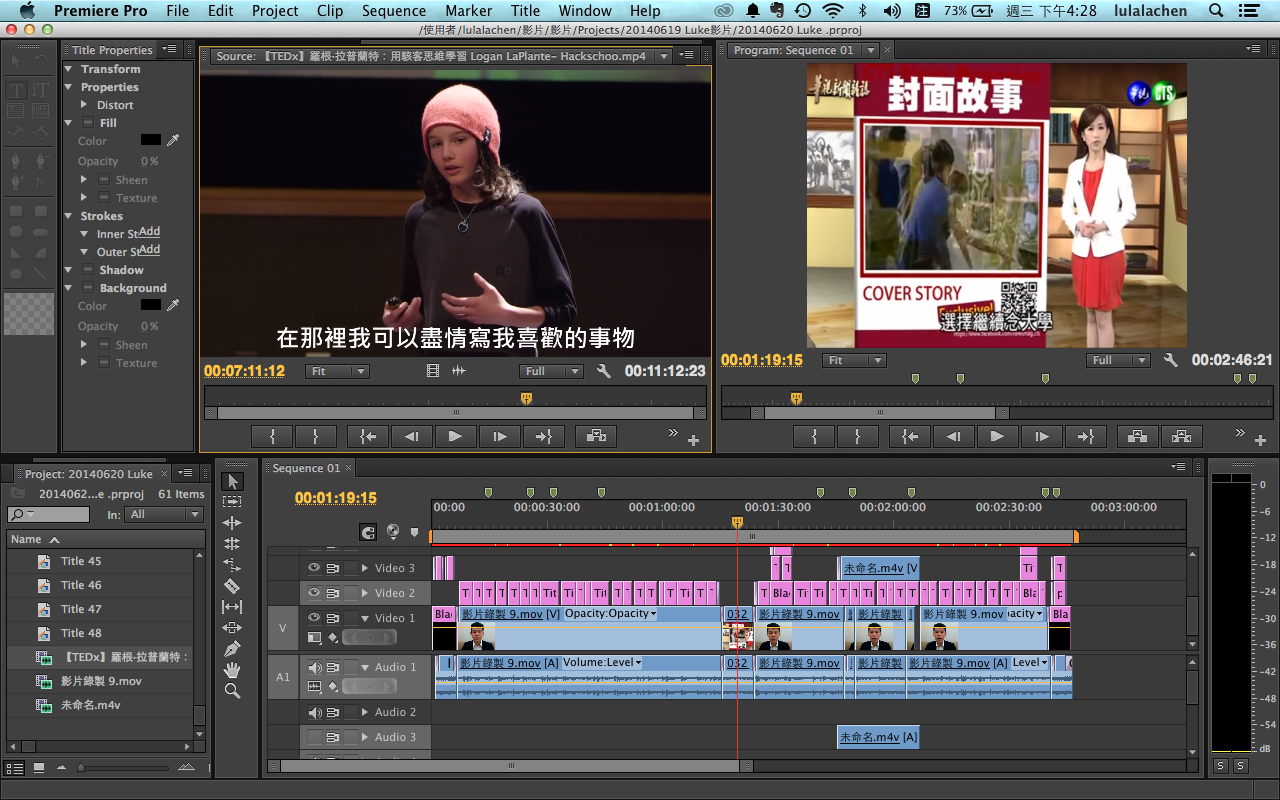
Task: Open Source monitor Full resolution dropdown
Action: click(x=551, y=371)
